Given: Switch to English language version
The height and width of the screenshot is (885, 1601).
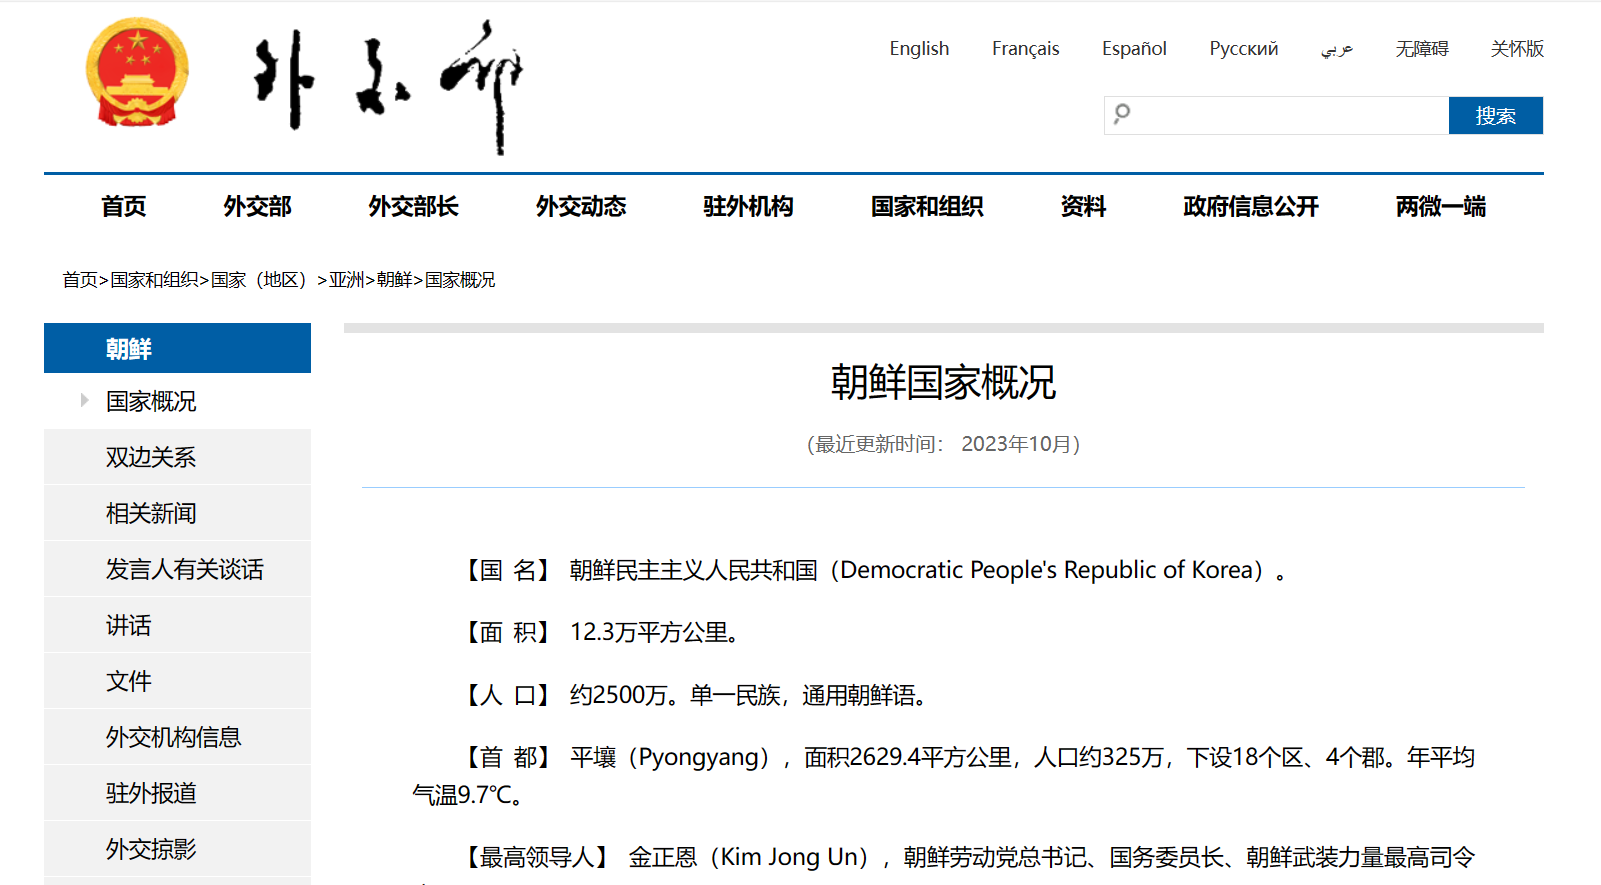Looking at the screenshot, I should pos(918,49).
